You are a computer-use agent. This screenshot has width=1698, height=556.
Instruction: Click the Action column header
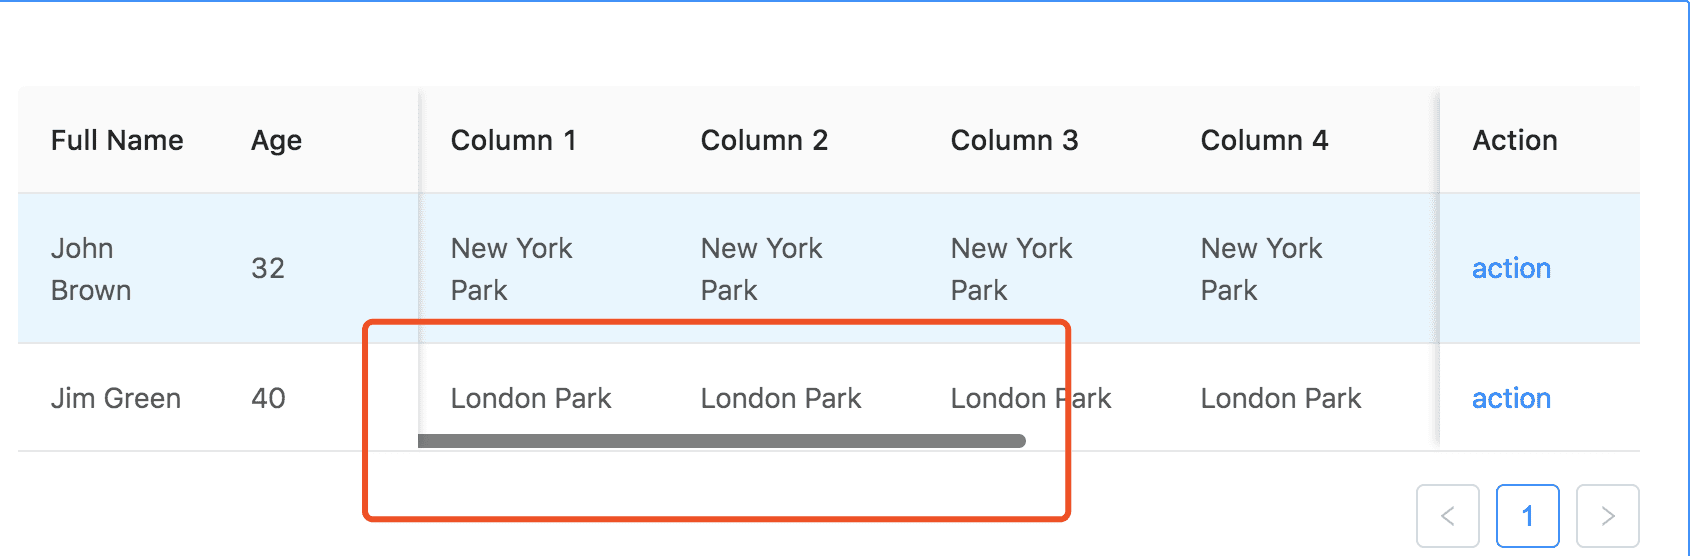point(1515,140)
